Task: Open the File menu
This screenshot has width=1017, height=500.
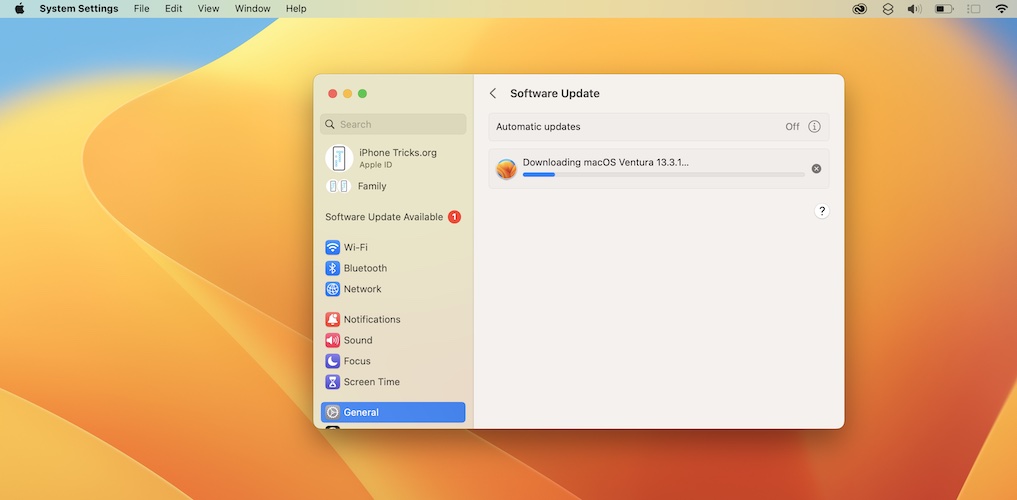Action: [x=141, y=8]
